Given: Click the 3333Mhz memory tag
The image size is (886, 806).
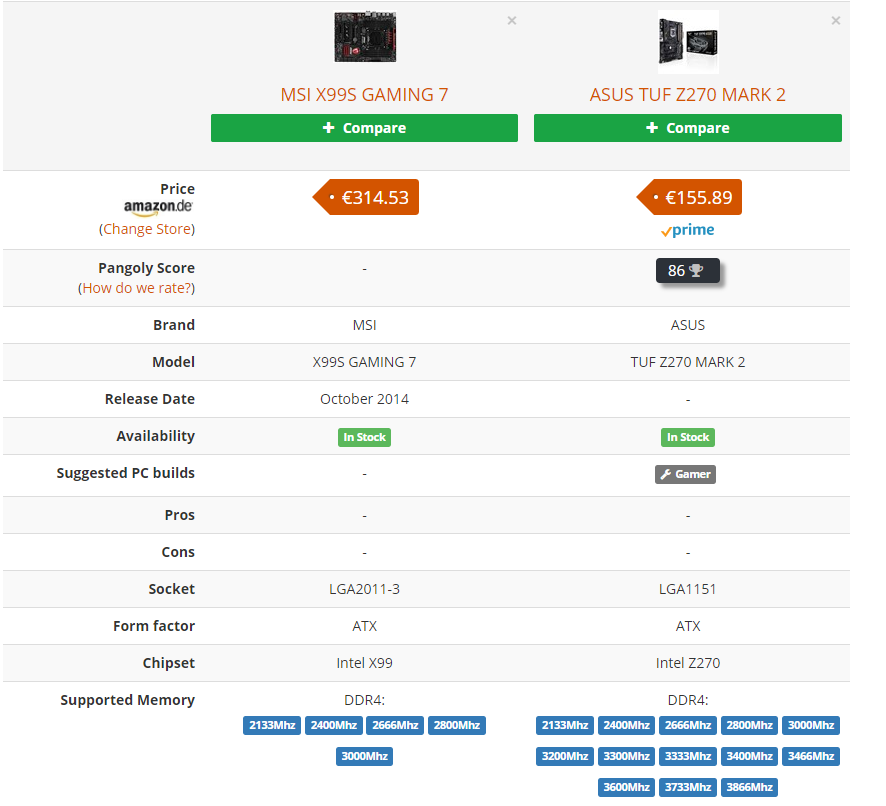Looking at the screenshot, I should click(x=688, y=756).
